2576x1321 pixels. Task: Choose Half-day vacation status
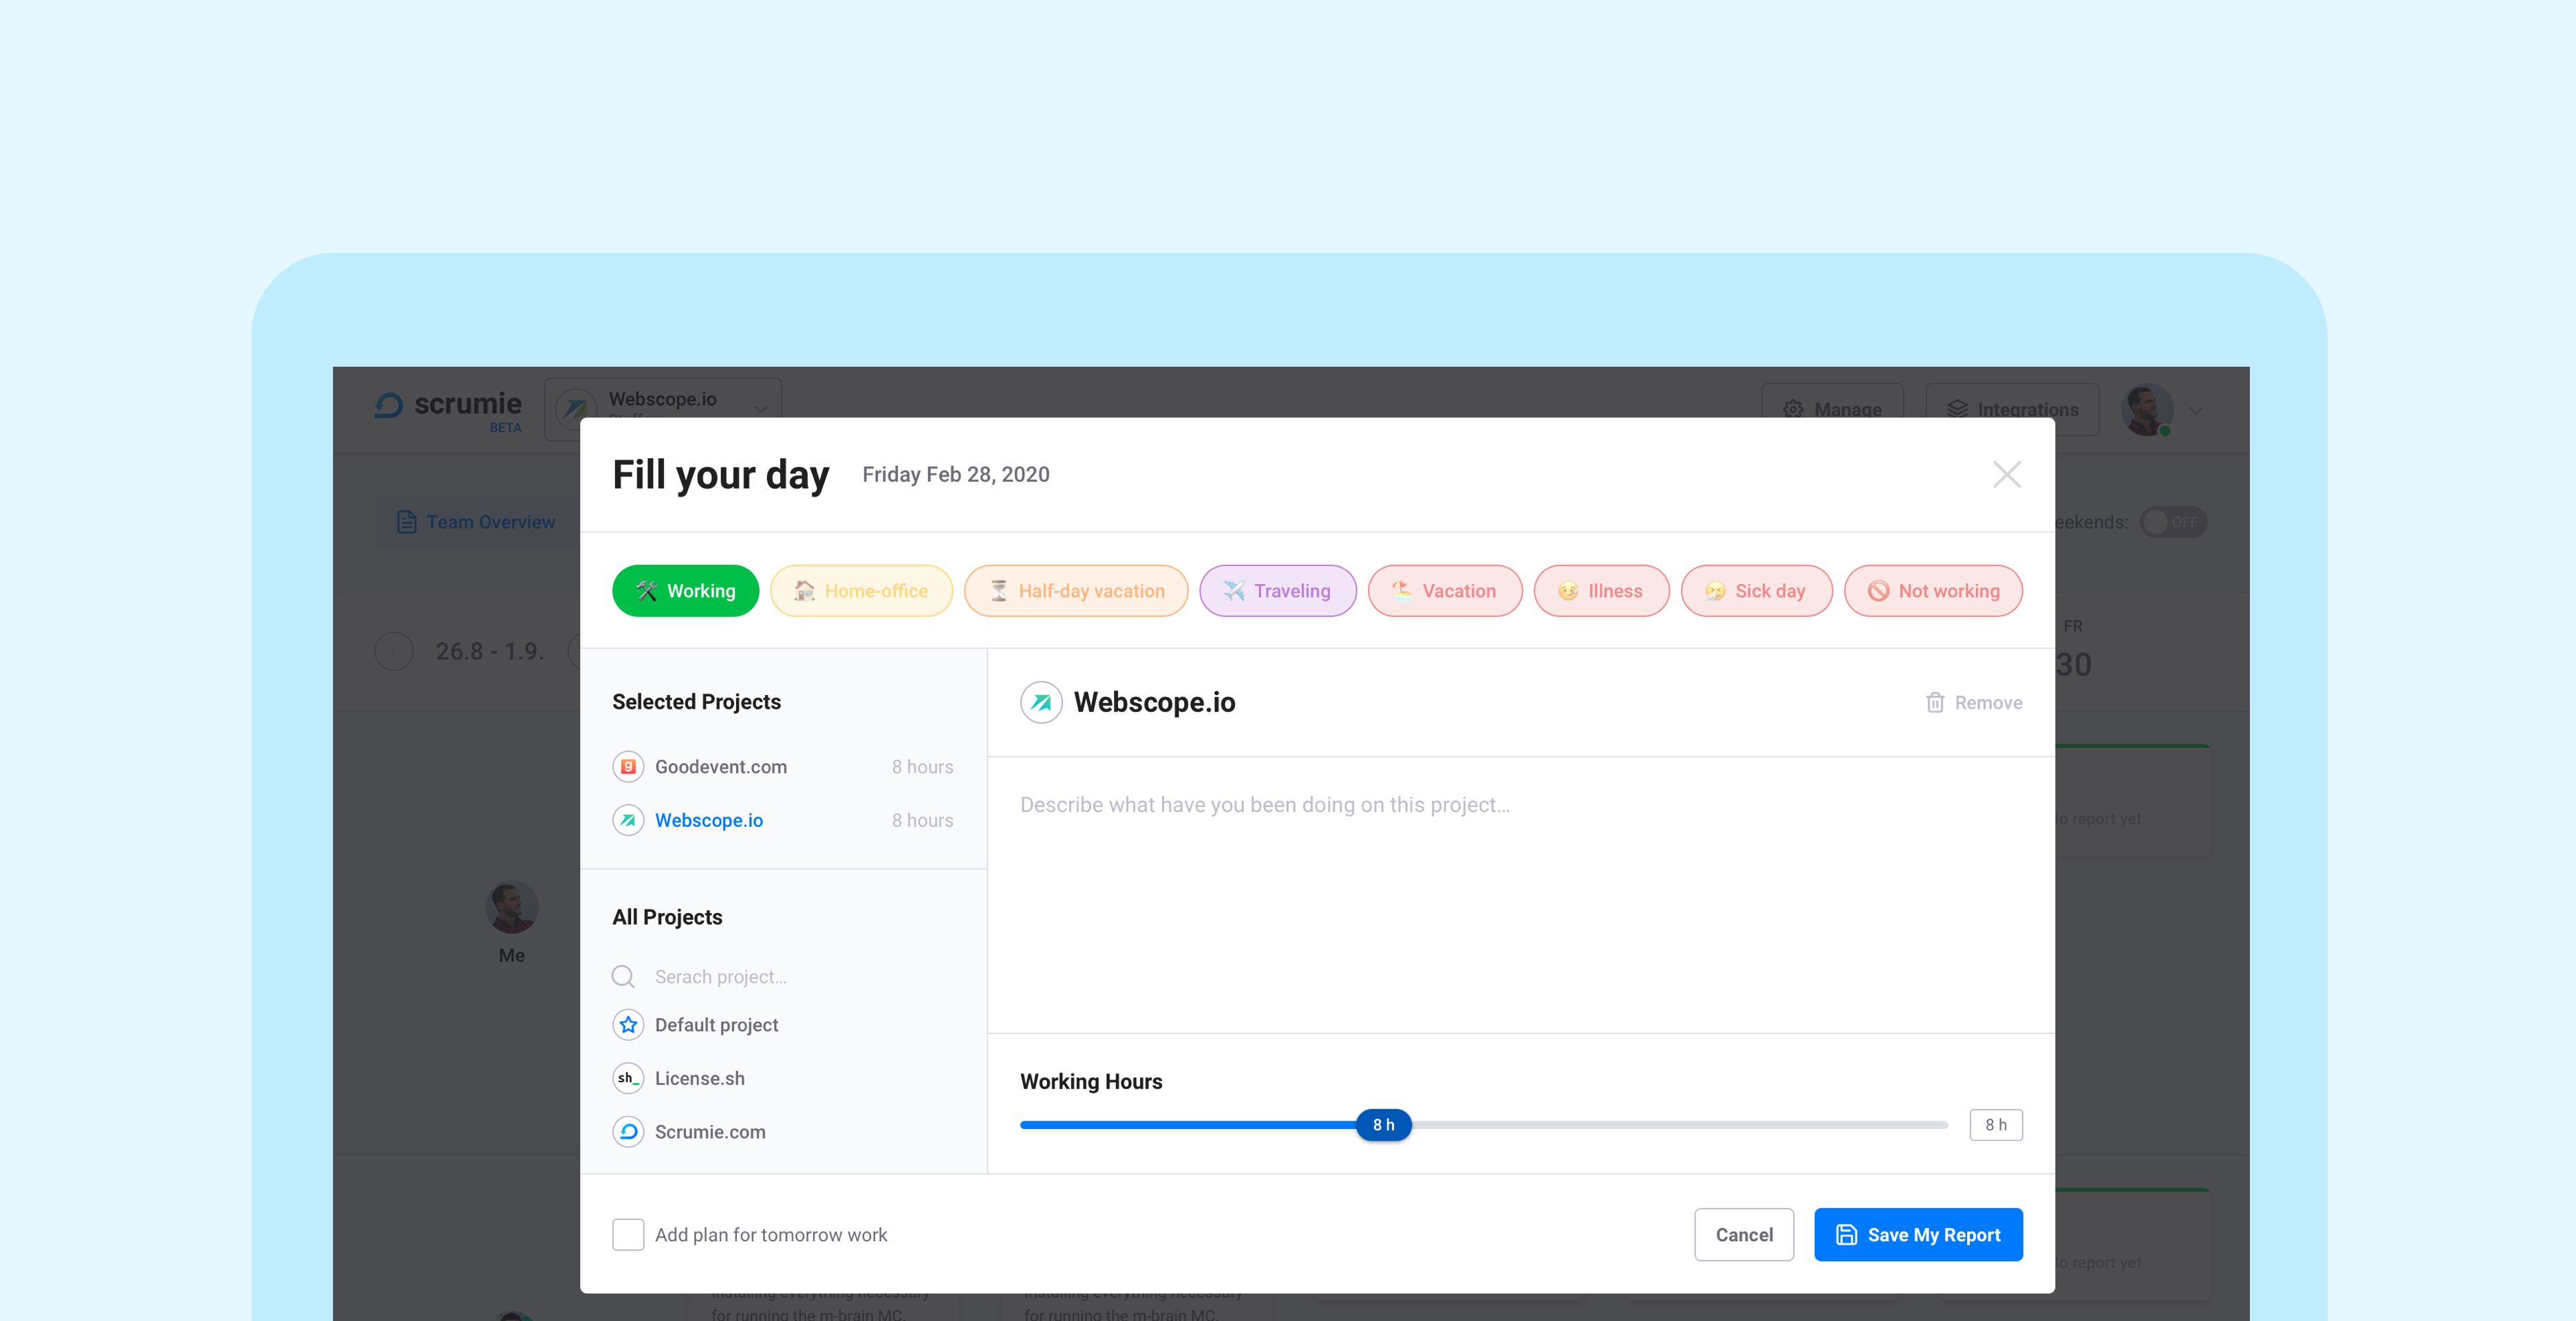click(x=1076, y=591)
